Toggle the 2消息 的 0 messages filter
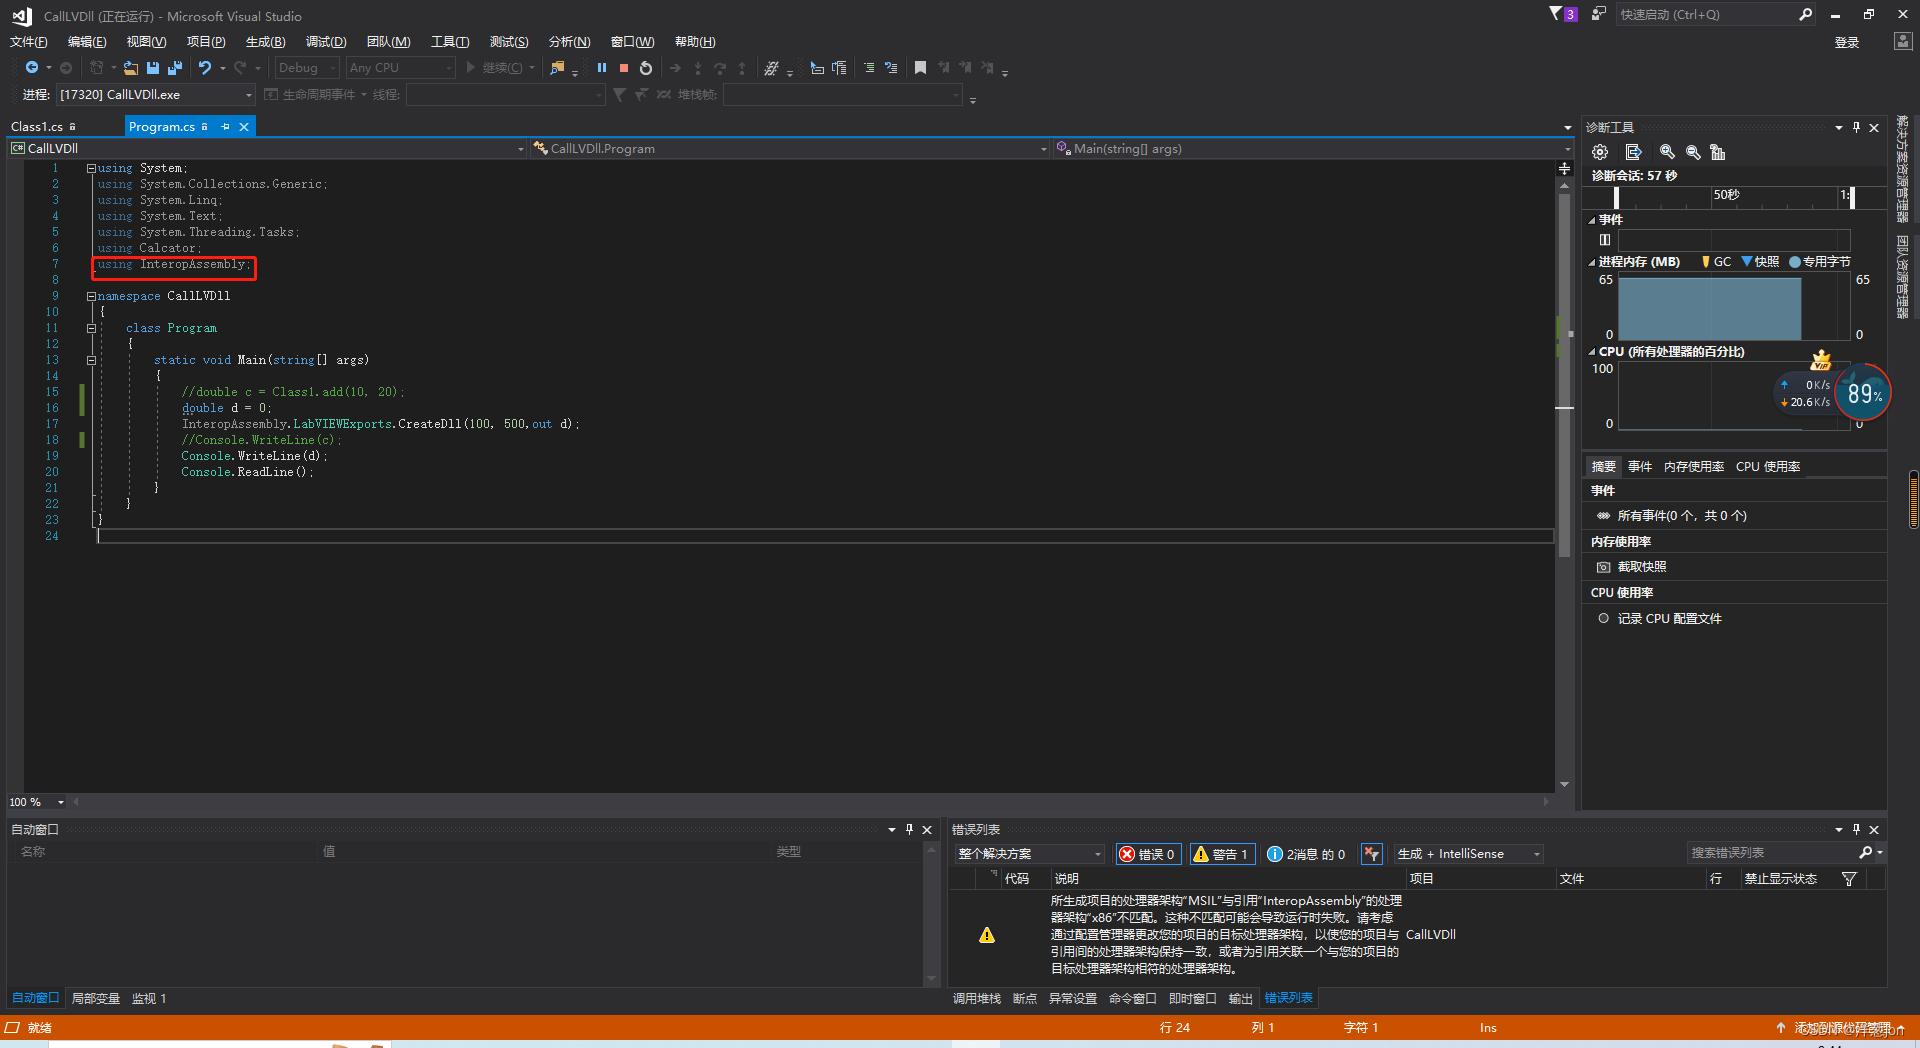 click(1306, 854)
